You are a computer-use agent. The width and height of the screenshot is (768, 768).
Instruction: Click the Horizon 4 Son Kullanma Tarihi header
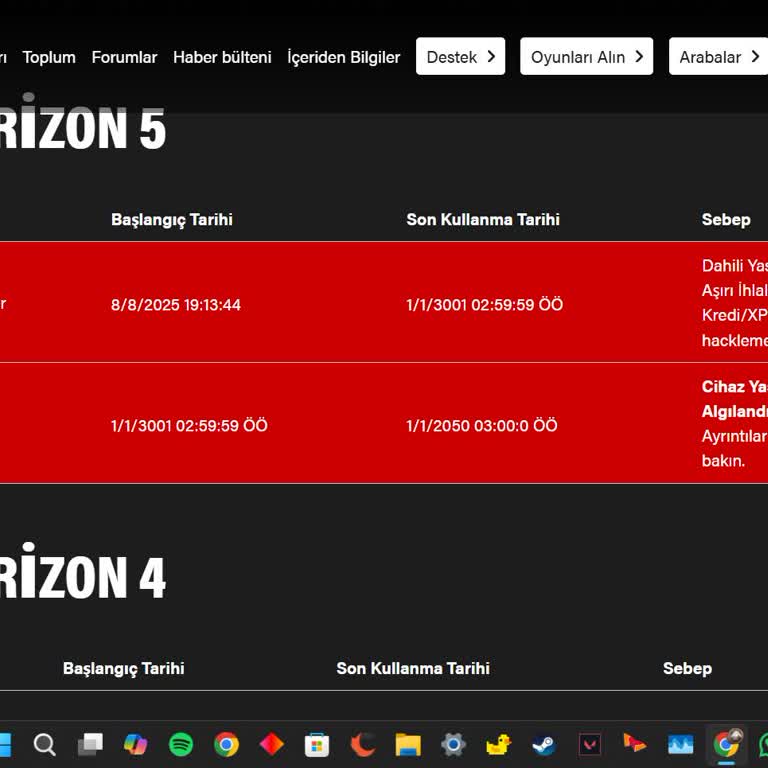pyautogui.click(x=413, y=669)
